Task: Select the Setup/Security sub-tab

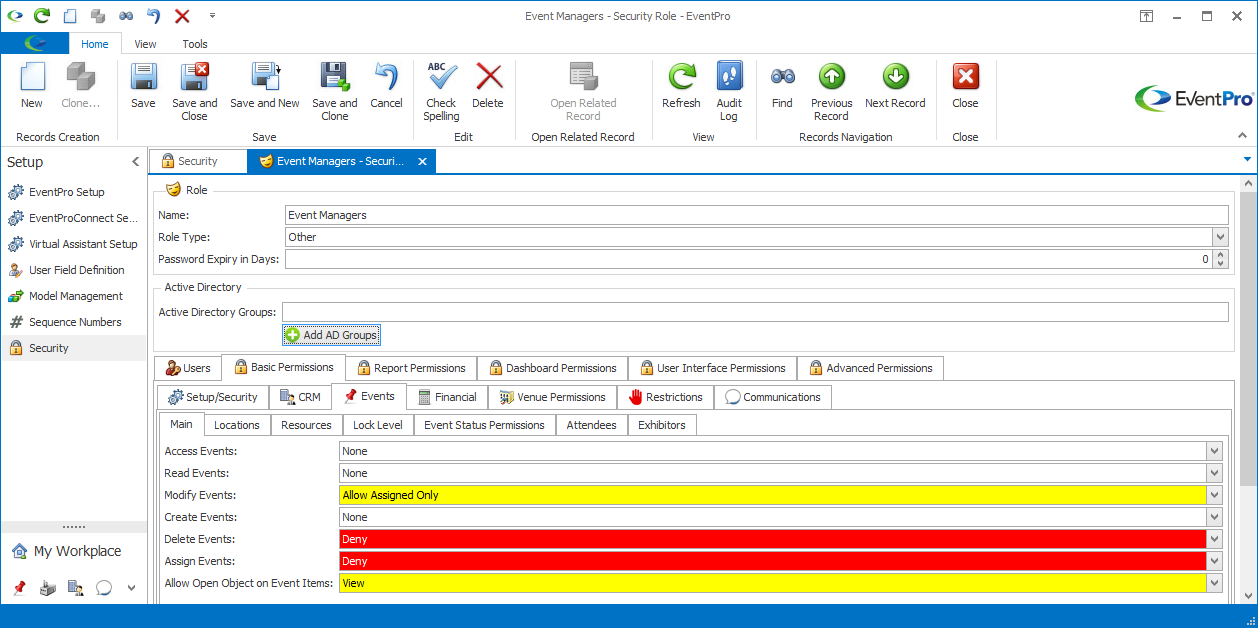Action: [x=213, y=397]
